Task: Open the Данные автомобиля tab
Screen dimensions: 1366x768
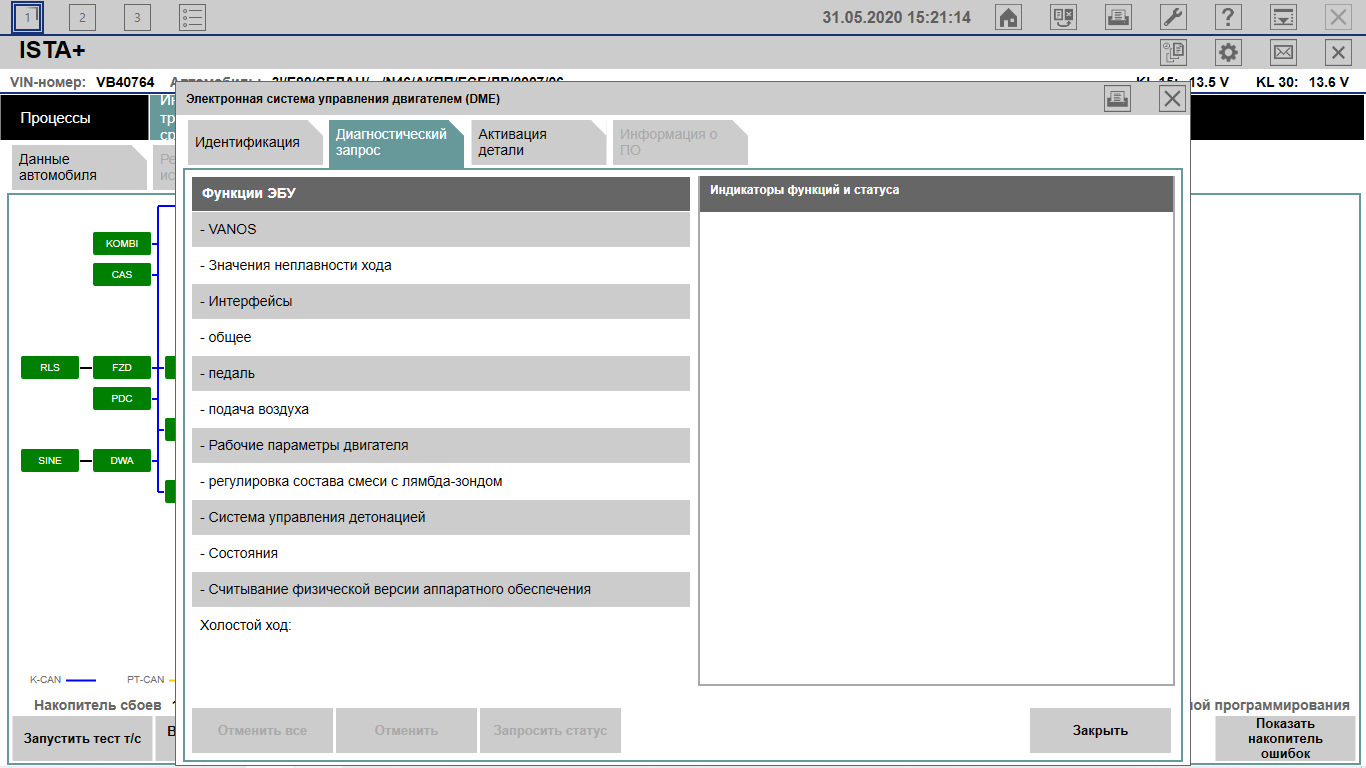Action: pyautogui.click(x=79, y=167)
